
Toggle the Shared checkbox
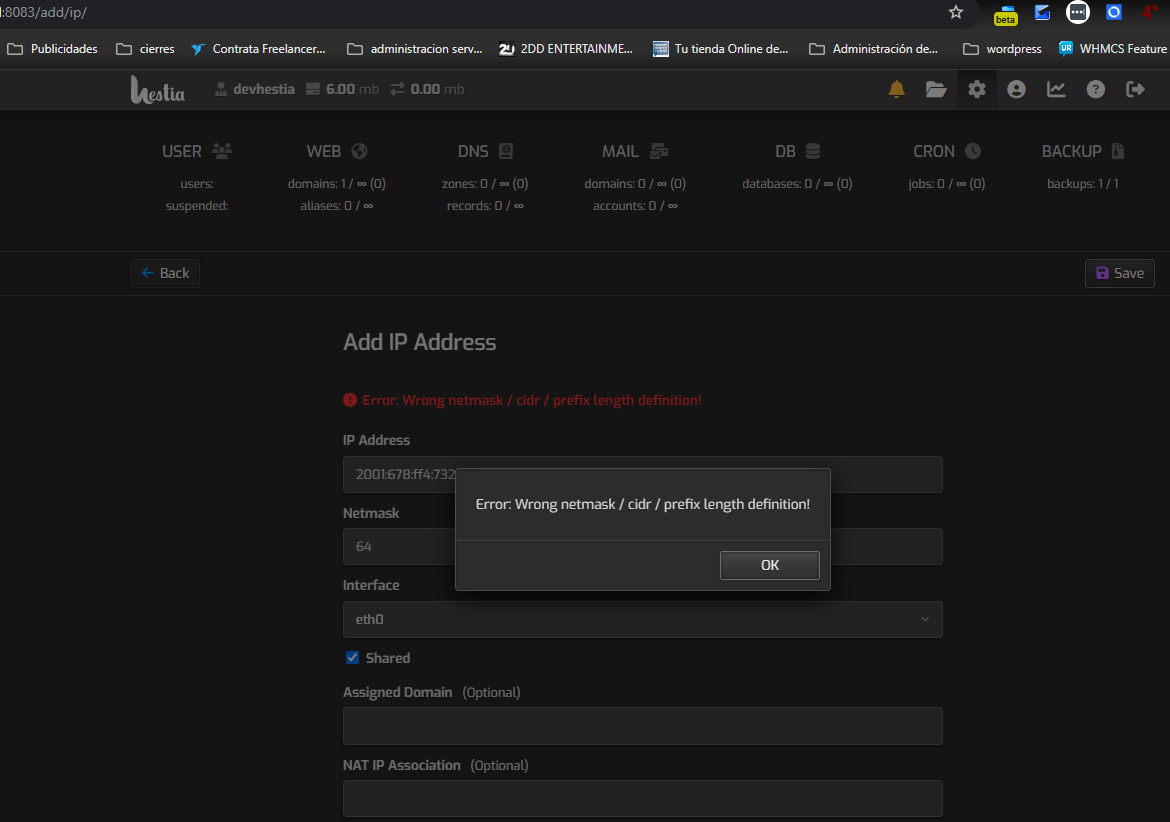tap(352, 658)
